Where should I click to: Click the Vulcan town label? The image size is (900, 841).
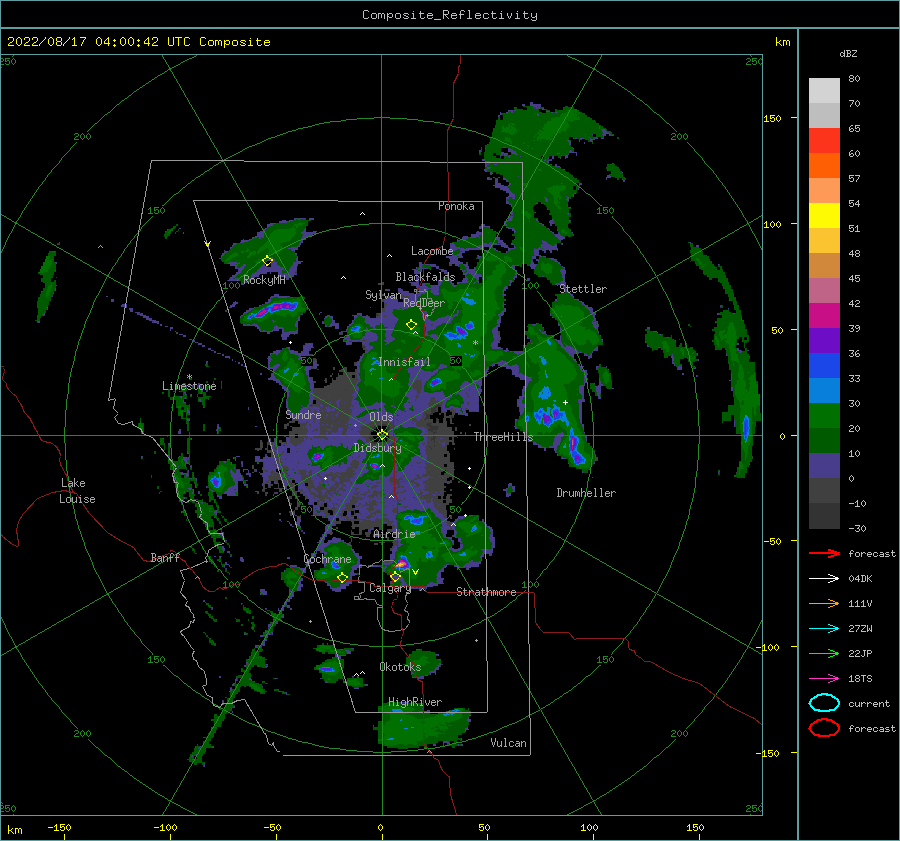click(509, 743)
